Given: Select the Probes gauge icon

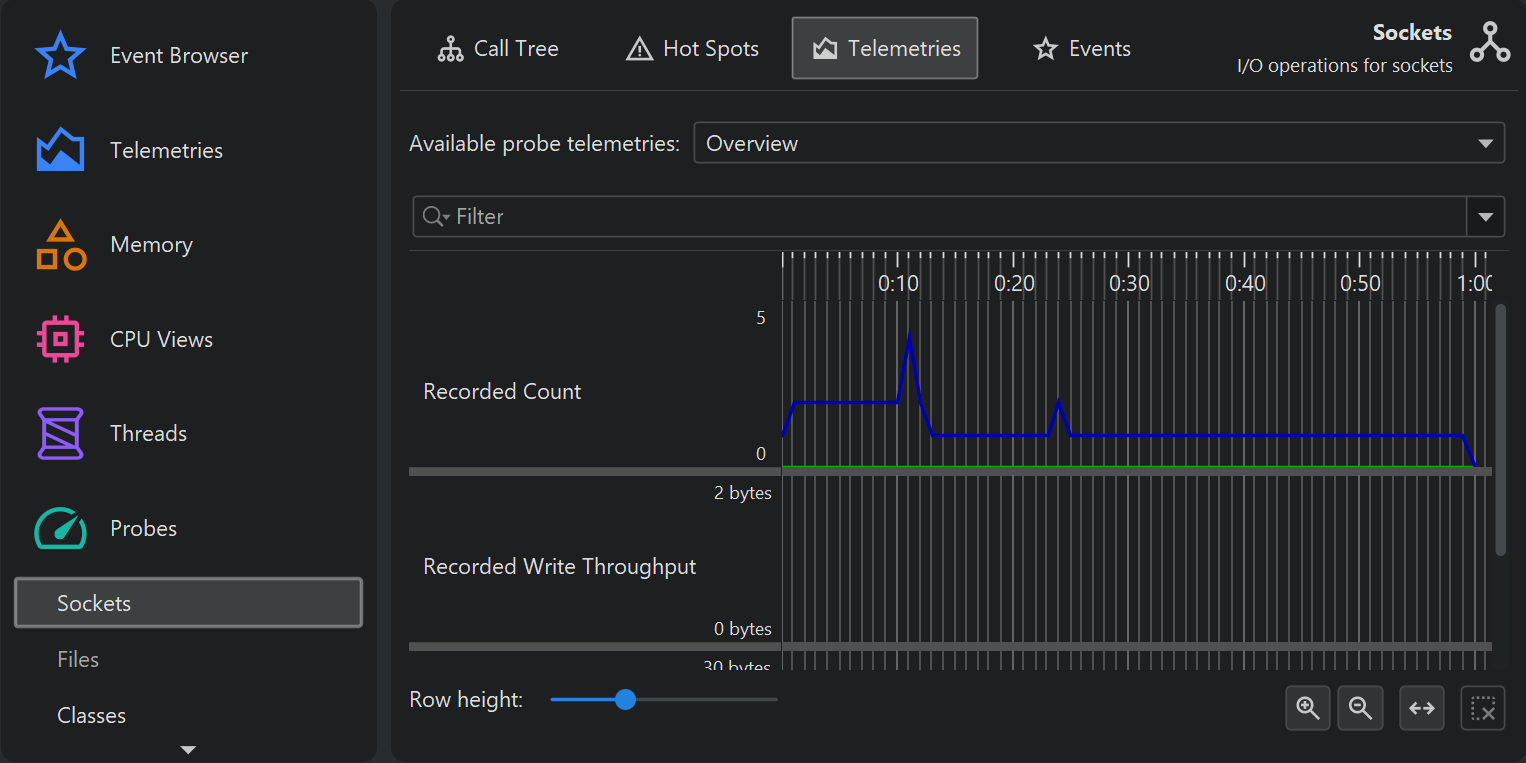Looking at the screenshot, I should (x=60, y=528).
